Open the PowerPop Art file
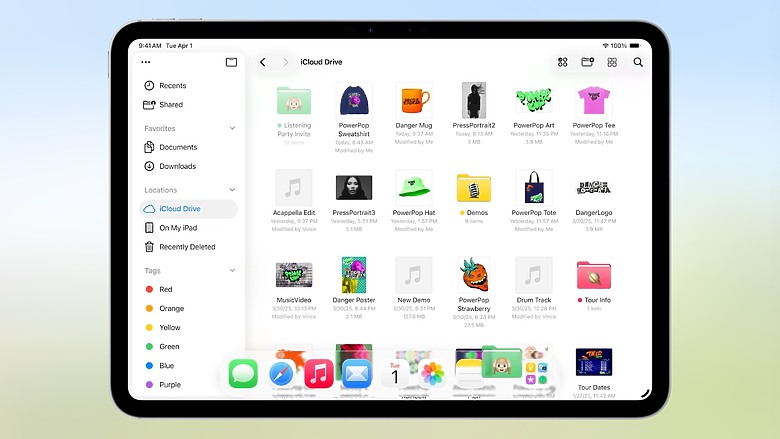Screen dimensions: 780x439 point(534,100)
